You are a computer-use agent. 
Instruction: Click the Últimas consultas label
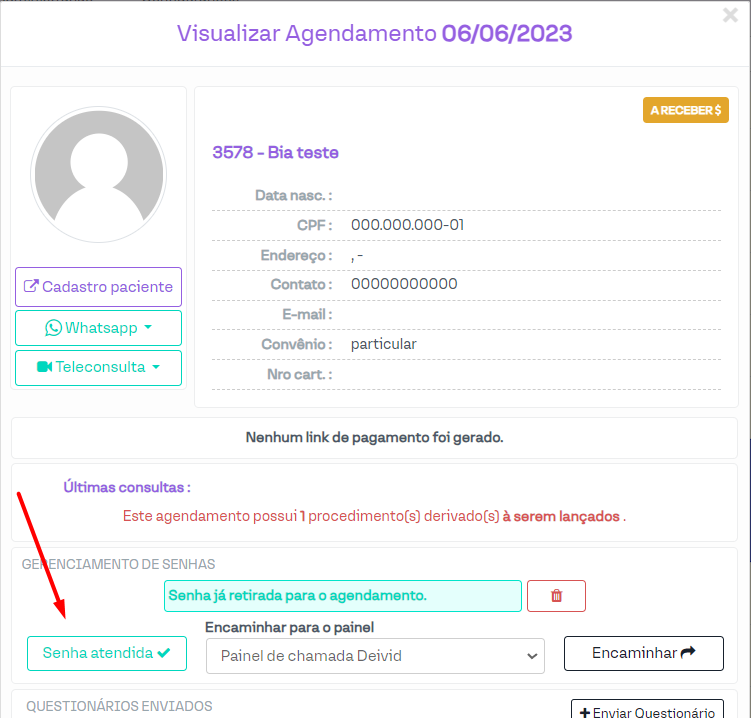pos(126,488)
